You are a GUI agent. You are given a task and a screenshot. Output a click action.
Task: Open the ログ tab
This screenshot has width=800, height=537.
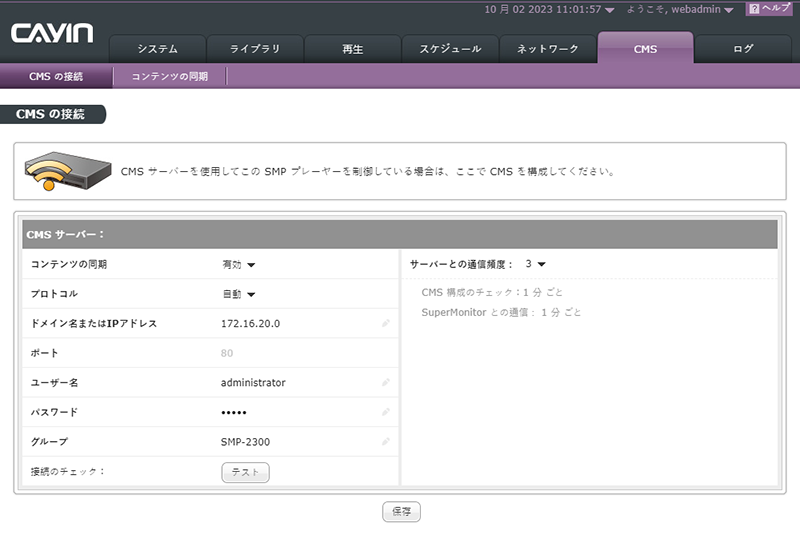click(x=743, y=48)
